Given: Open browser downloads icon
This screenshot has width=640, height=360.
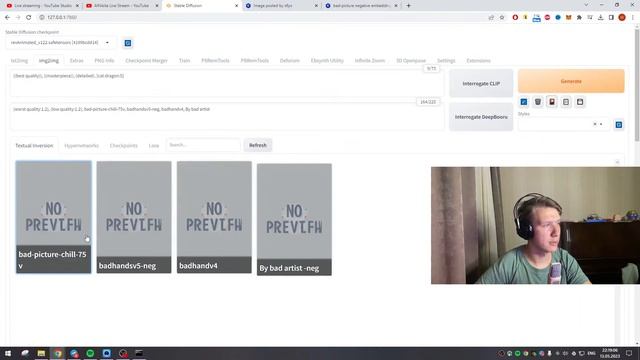Looking at the screenshot, I should coord(600,18).
